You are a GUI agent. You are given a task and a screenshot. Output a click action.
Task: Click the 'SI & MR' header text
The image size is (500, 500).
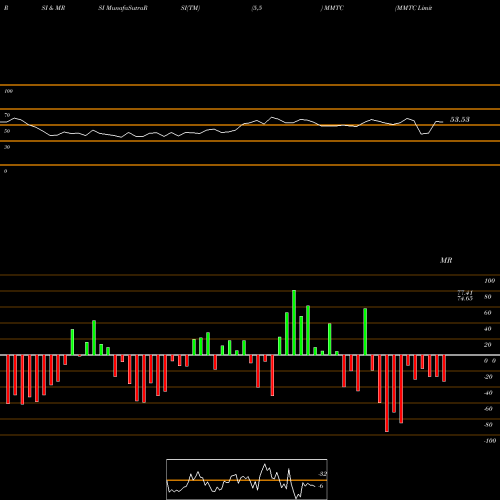tap(53, 8)
